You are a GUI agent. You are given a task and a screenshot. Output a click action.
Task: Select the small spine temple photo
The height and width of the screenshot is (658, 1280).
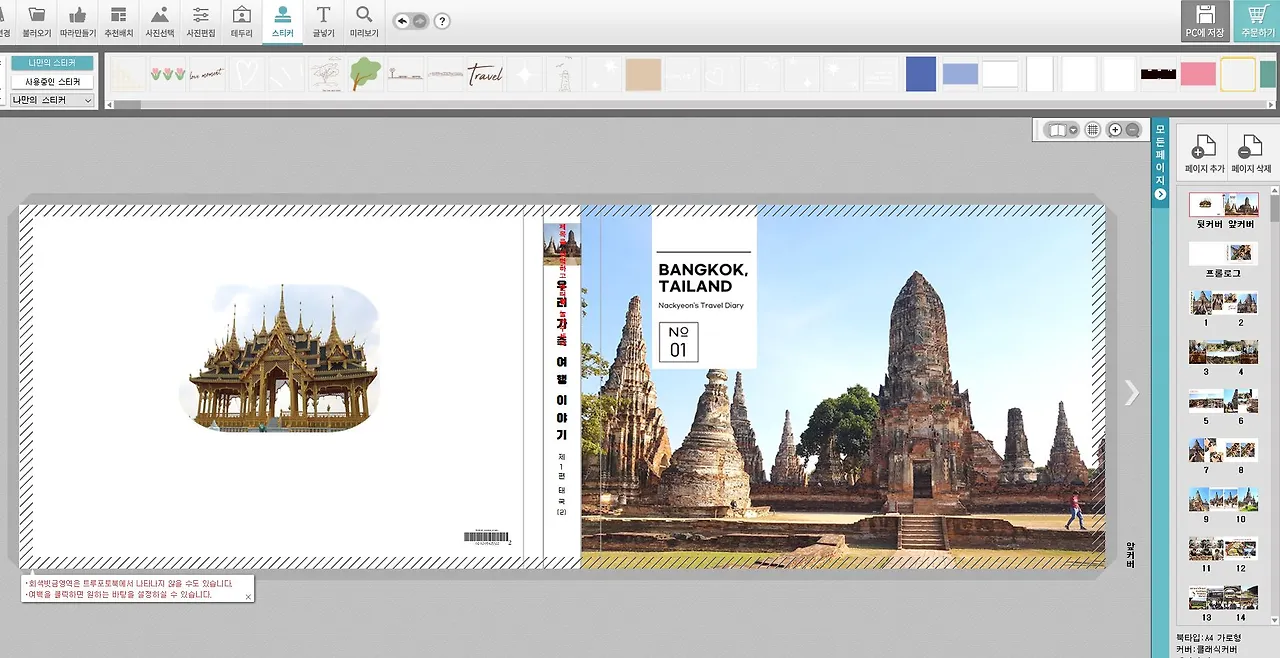click(x=561, y=244)
